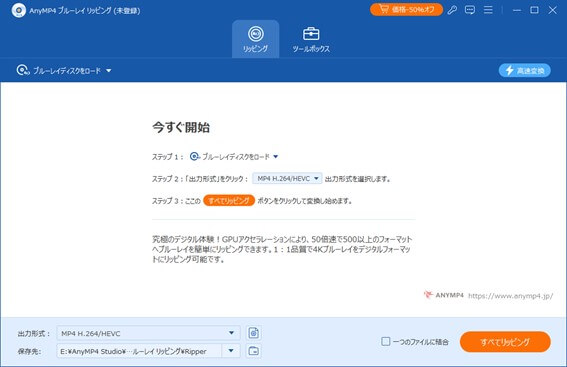Start ripping with the orange すべてリッピング button
Viewport: 567px width, 367px height.
505,342
